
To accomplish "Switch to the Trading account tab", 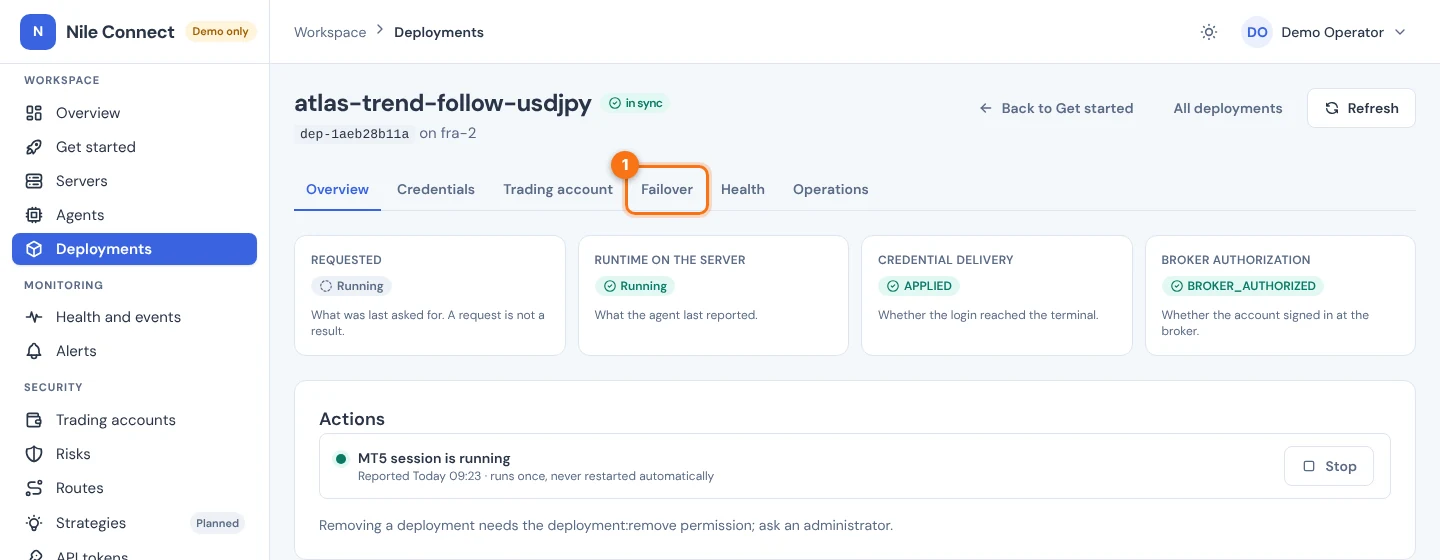I will [x=558, y=189].
